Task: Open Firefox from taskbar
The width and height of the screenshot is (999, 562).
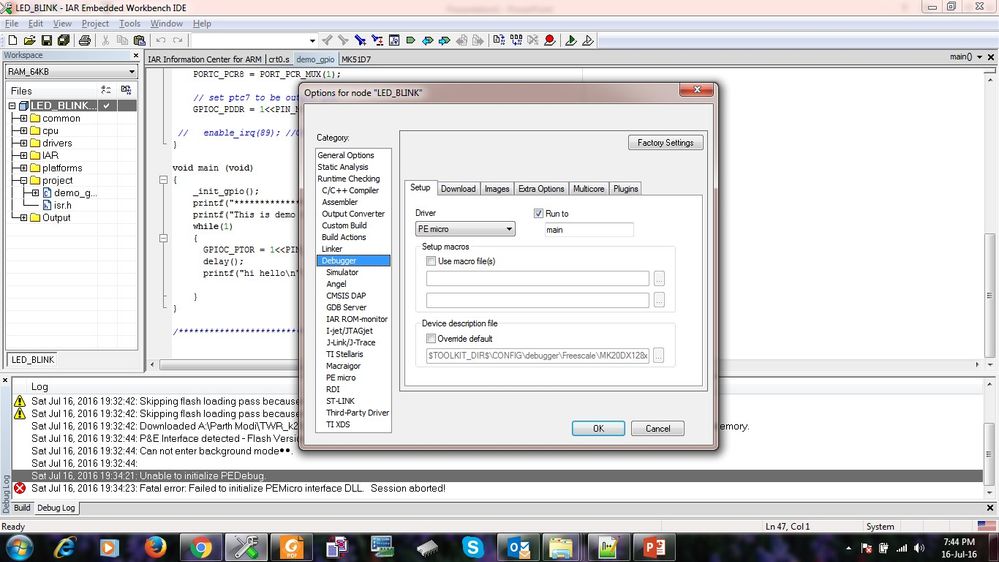Action: pos(155,547)
